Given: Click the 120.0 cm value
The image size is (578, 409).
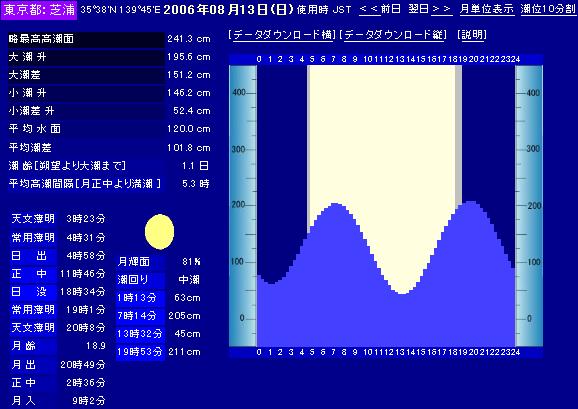Looking at the screenshot, I should pos(189,129).
